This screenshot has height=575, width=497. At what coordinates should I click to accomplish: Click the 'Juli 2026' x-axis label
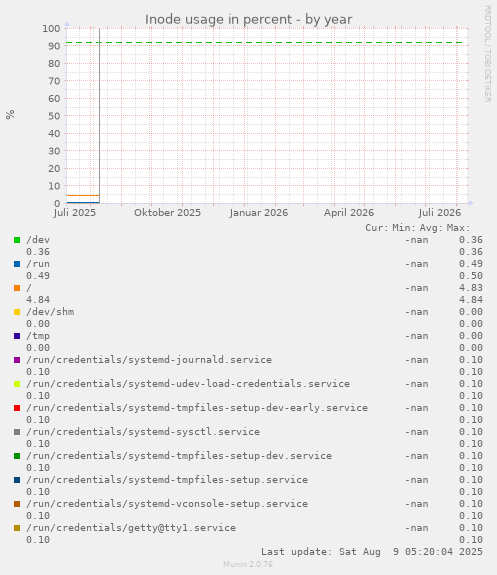click(x=439, y=213)
